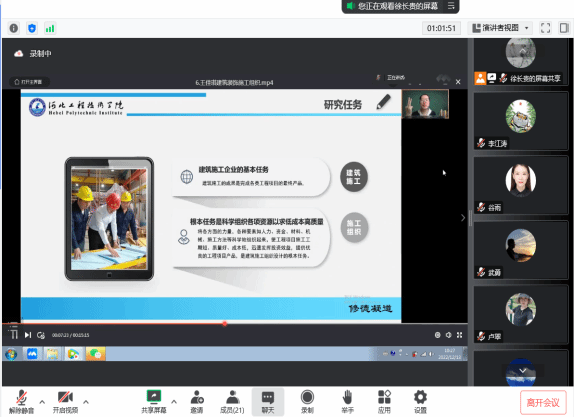This screenshot has height=417, width=574.
Task: Collapse the participant video side panel arrow
Action: click(x=463, y=218)
